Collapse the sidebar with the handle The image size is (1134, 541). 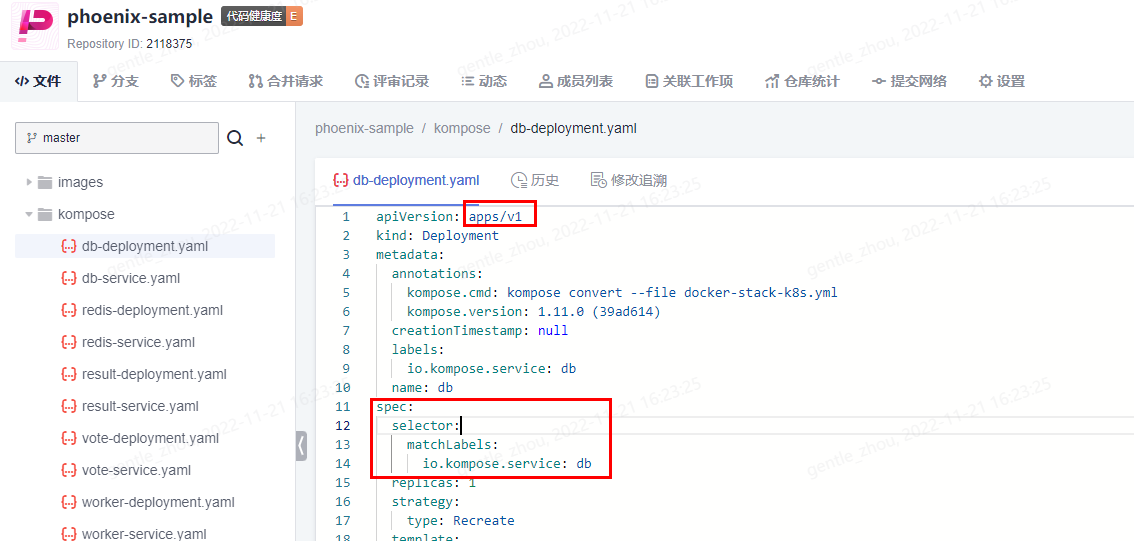301,446
